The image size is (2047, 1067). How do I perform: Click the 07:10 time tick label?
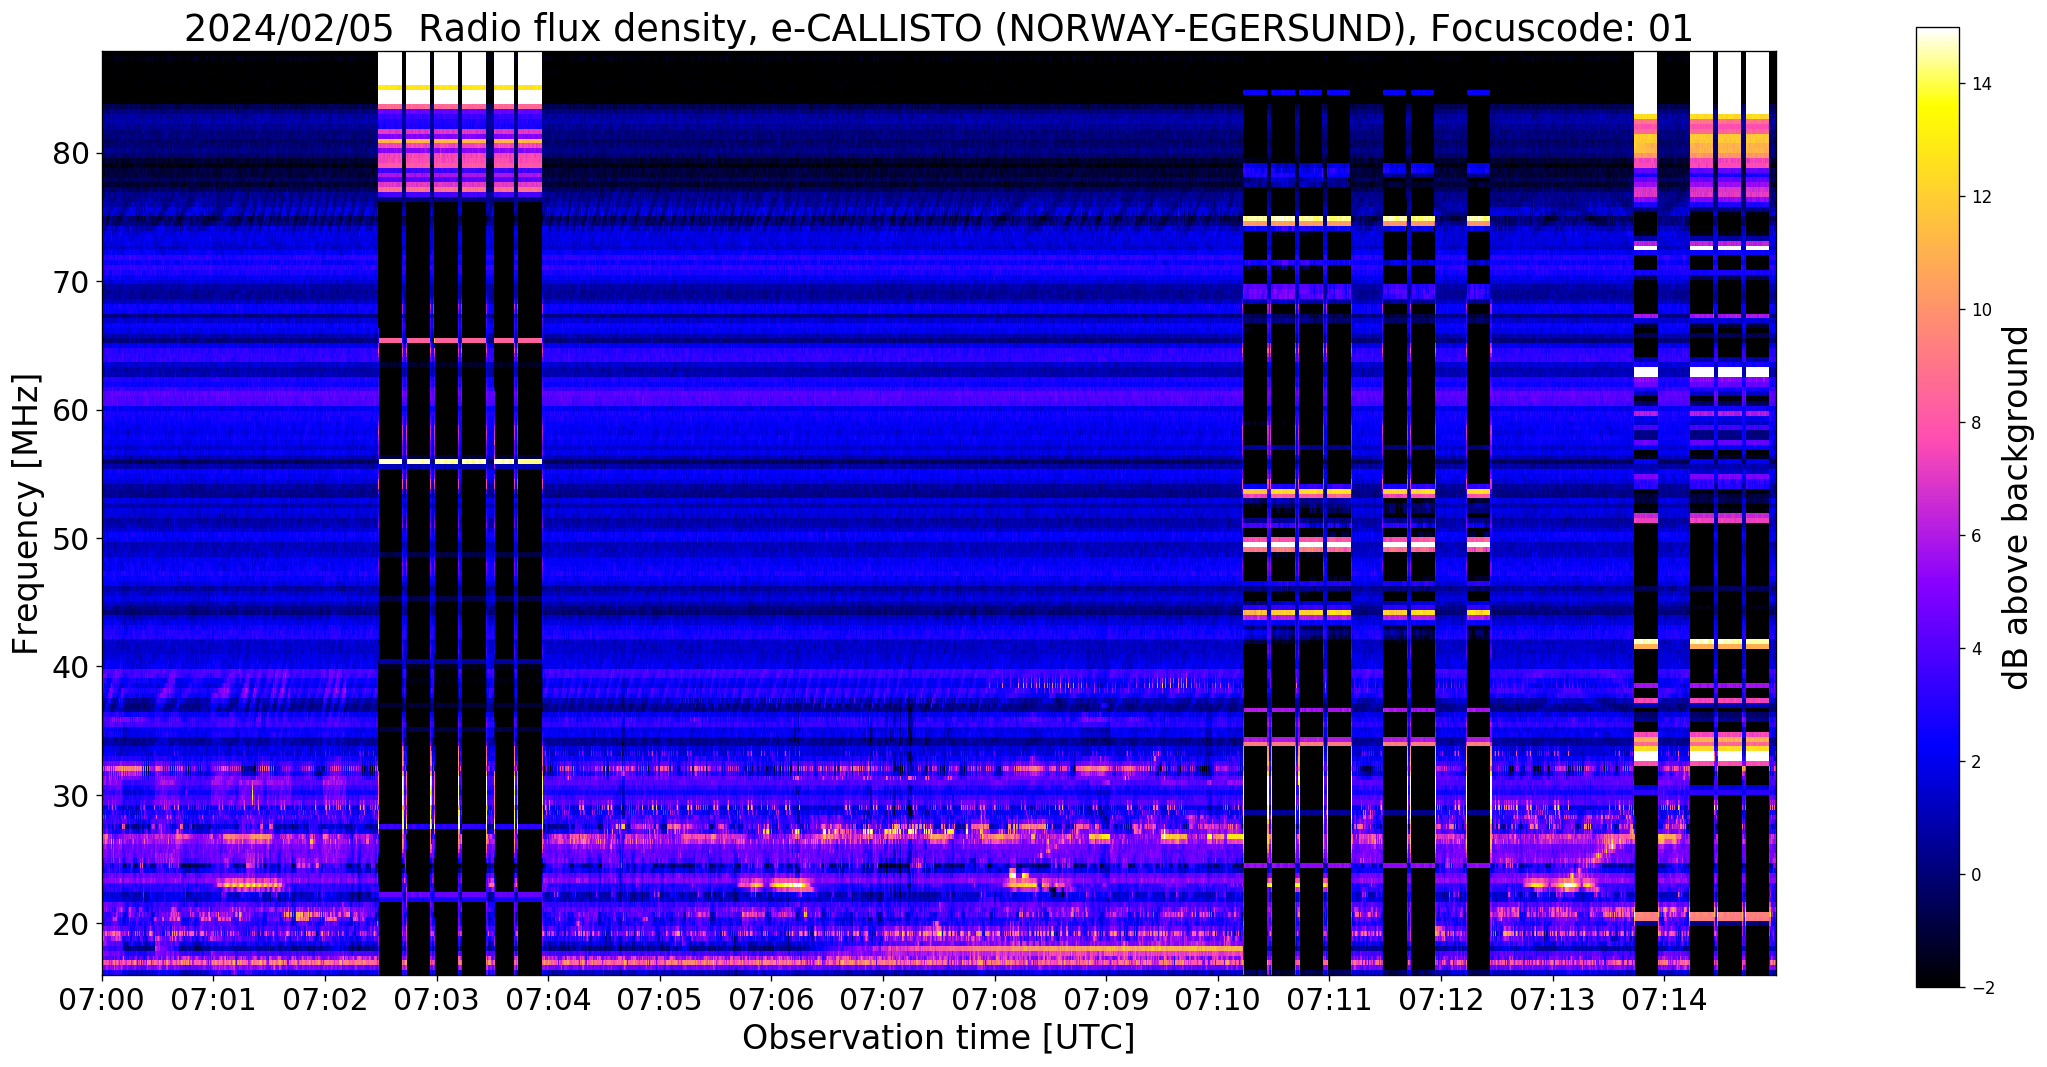coord(1218,999)
